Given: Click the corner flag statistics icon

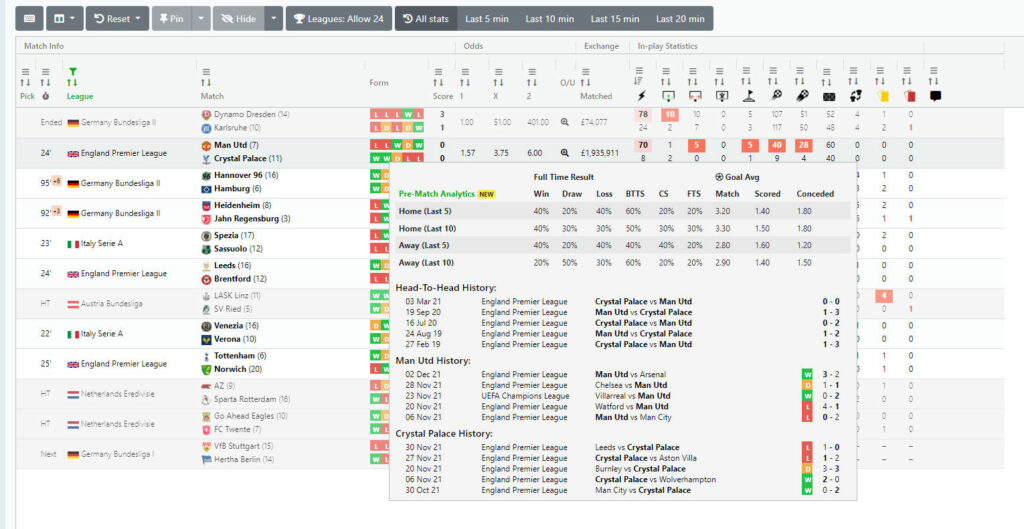Looking at the screenshot, I should pyautogui.click(x=749, y=96).
